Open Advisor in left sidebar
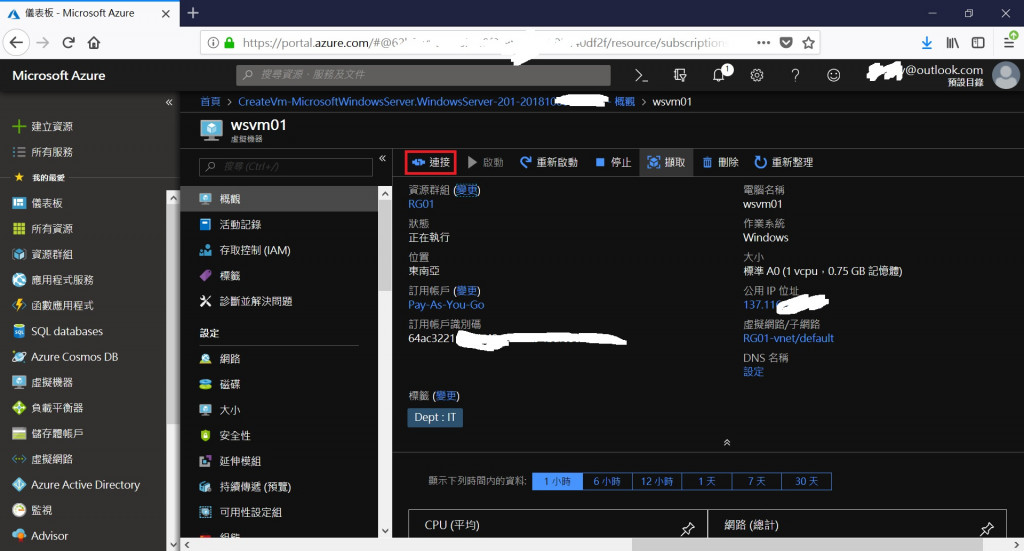The height and width of the screenshot is (551, 1024). [x=40, y=535]
